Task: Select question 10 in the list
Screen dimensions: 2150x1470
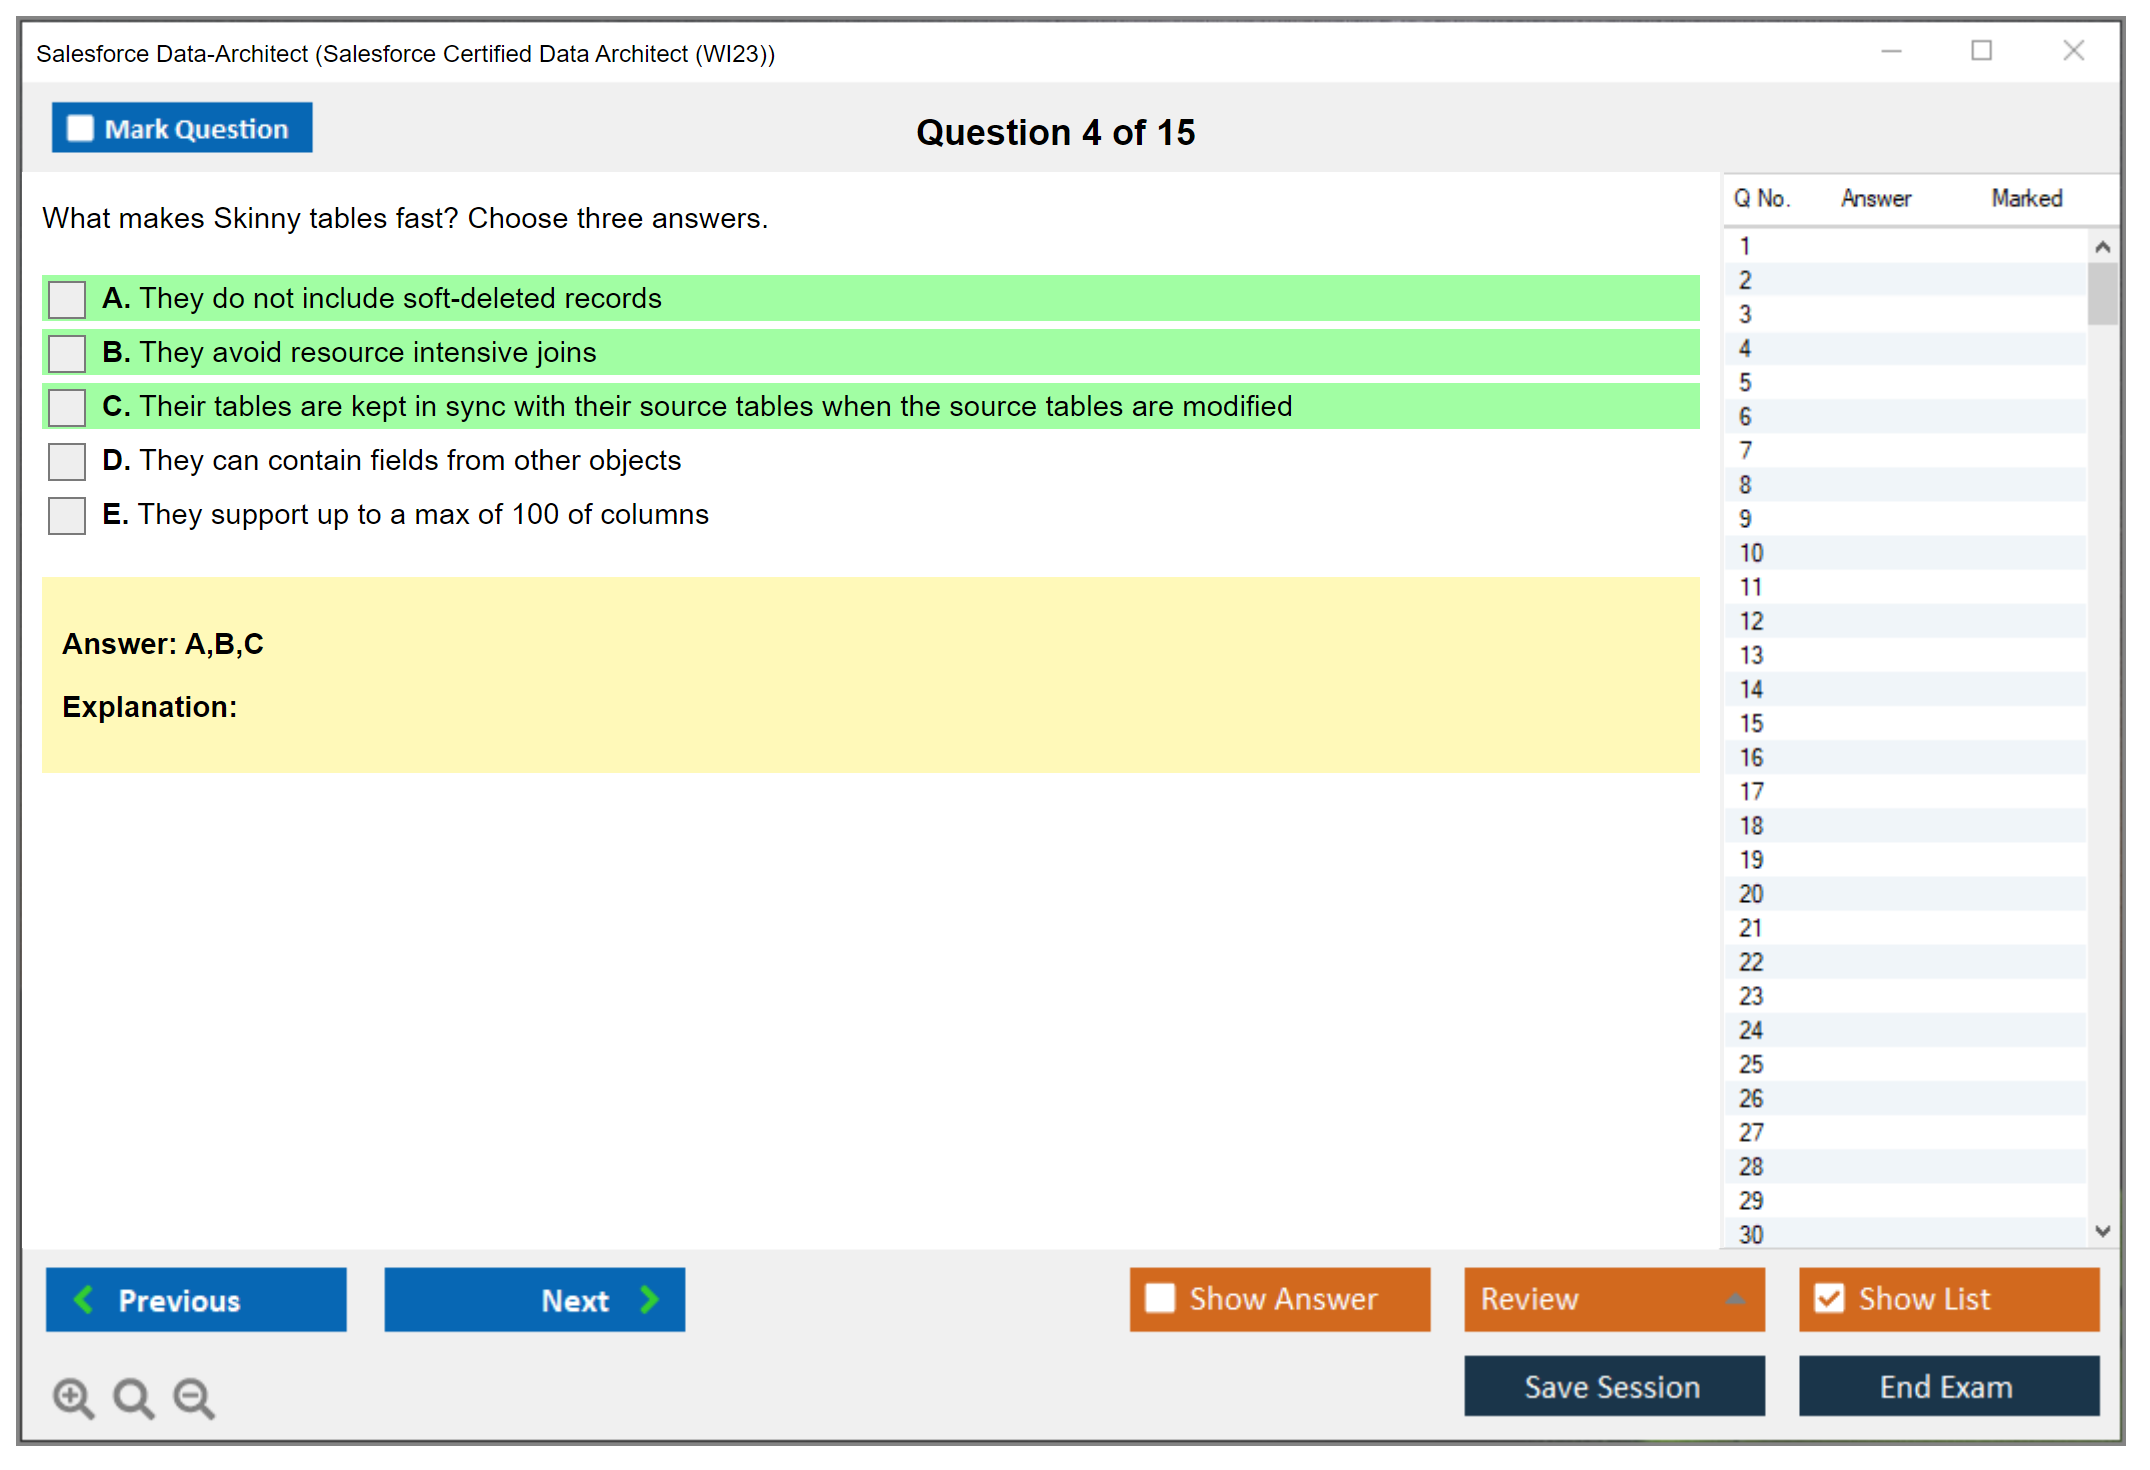Action: pos(1751,553)
